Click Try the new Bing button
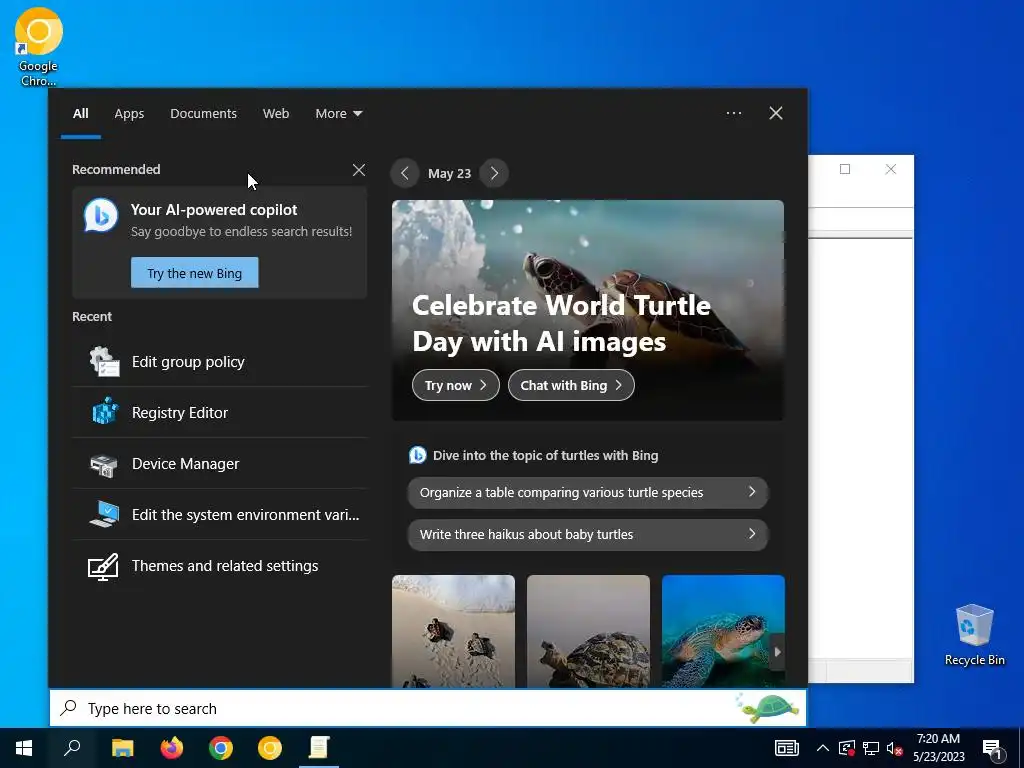Image resolution: width=1024 pixels, height=768 pixels. pos(195,273)
